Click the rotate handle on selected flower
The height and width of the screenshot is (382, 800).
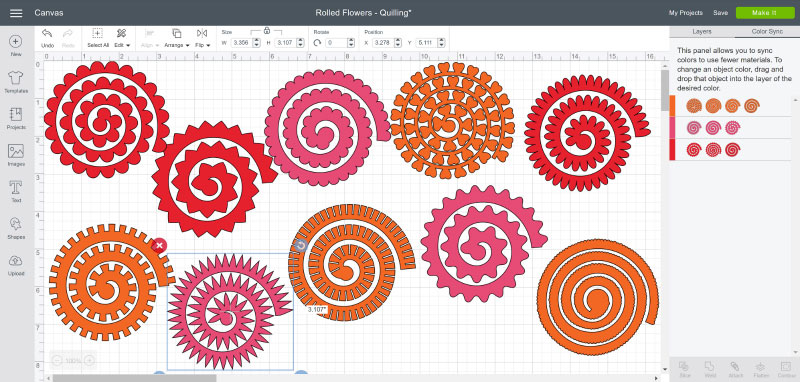point(301,246)
